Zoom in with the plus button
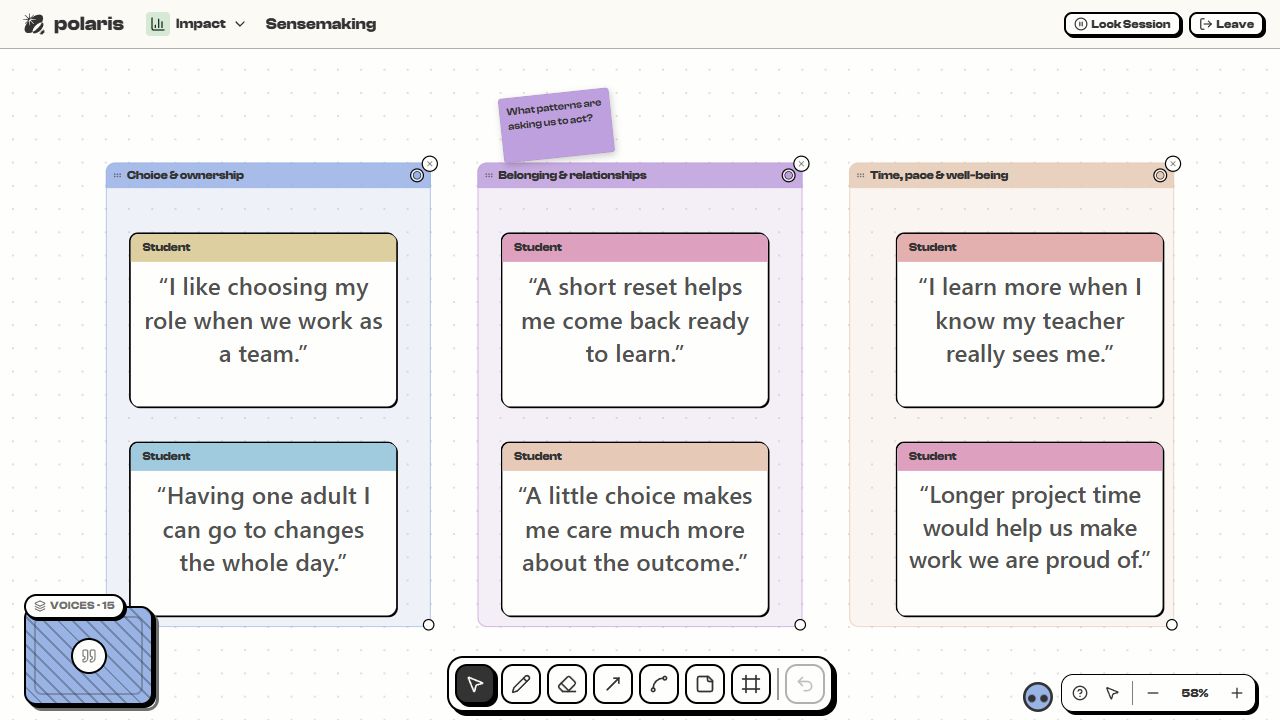 click(x=1237, y=693)
